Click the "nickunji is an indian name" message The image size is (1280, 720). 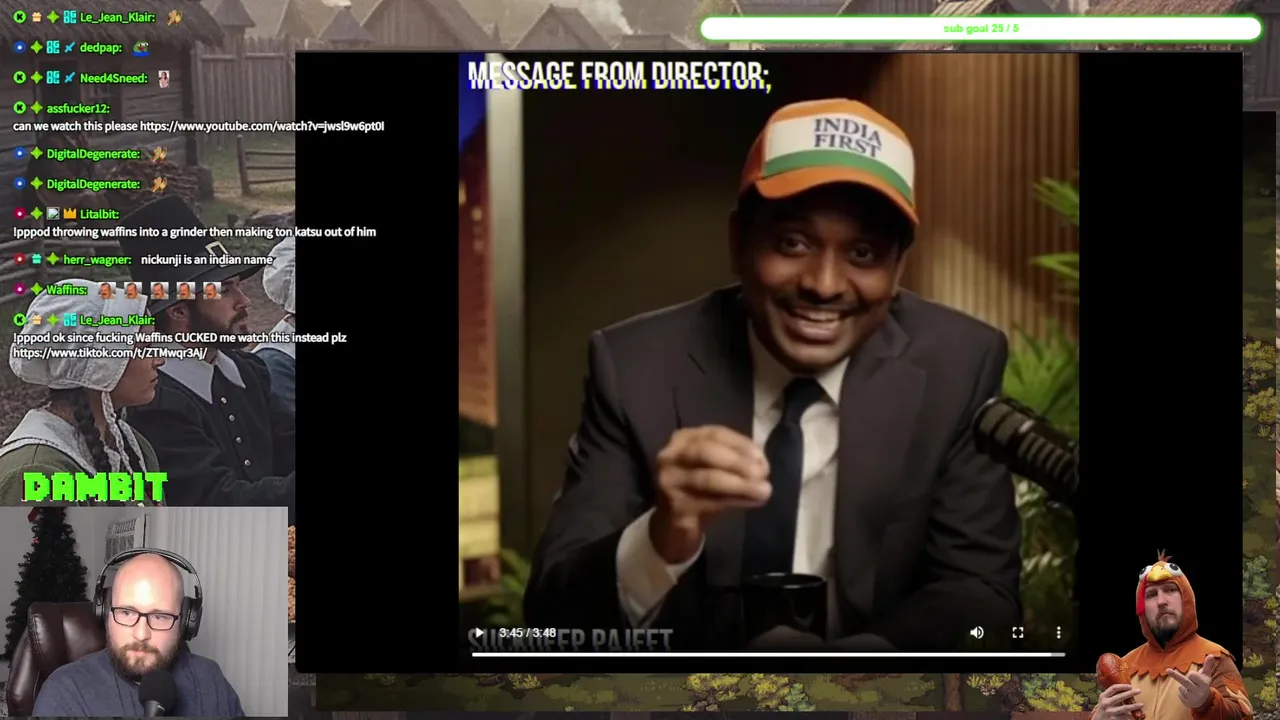[x=207, y=260]
